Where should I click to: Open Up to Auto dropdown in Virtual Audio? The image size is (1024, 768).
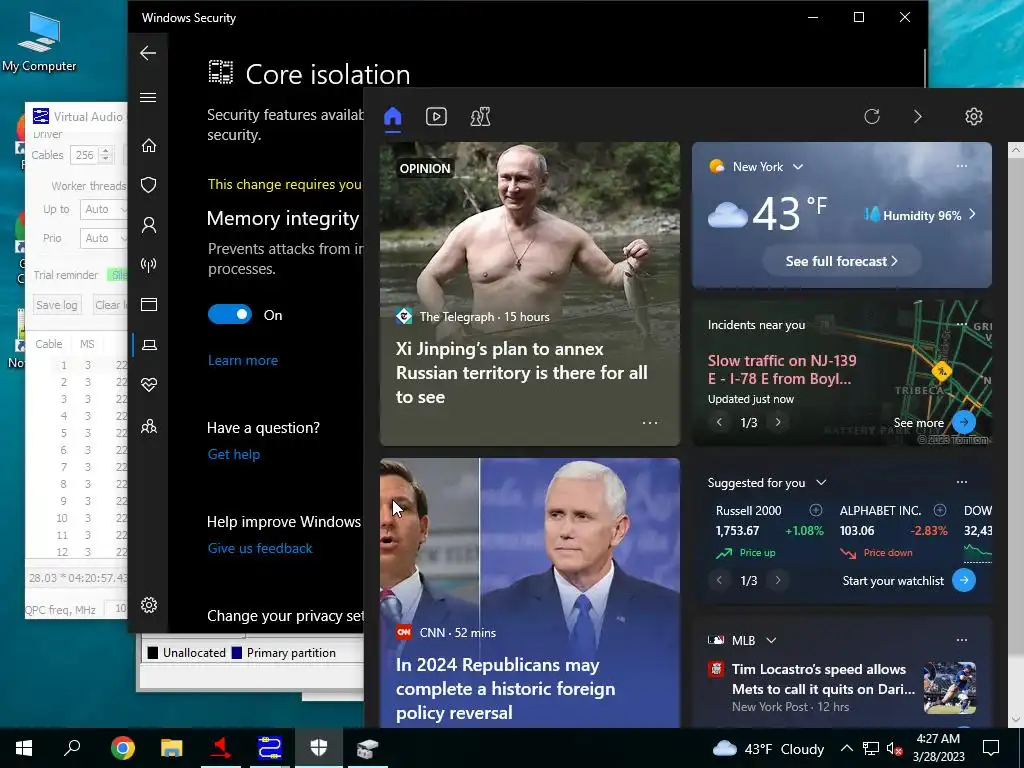point(103,210)
